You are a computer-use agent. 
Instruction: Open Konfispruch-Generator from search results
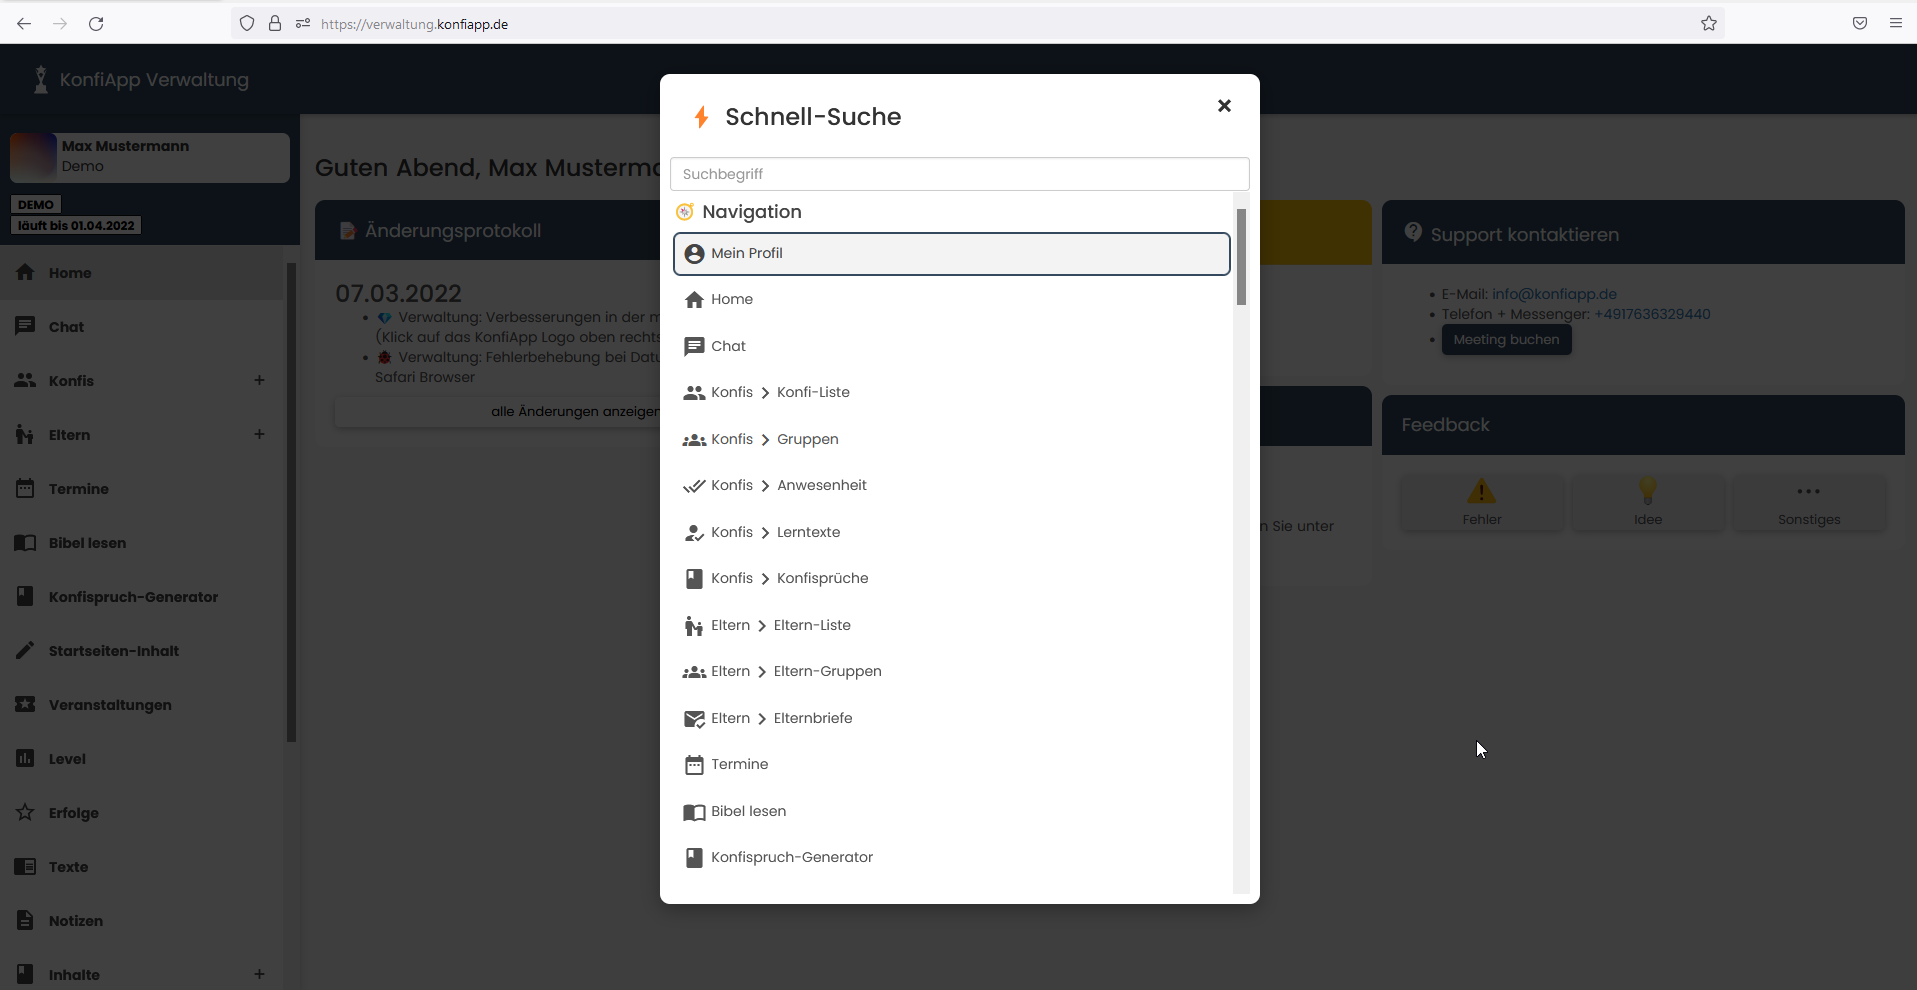point(791,858)
